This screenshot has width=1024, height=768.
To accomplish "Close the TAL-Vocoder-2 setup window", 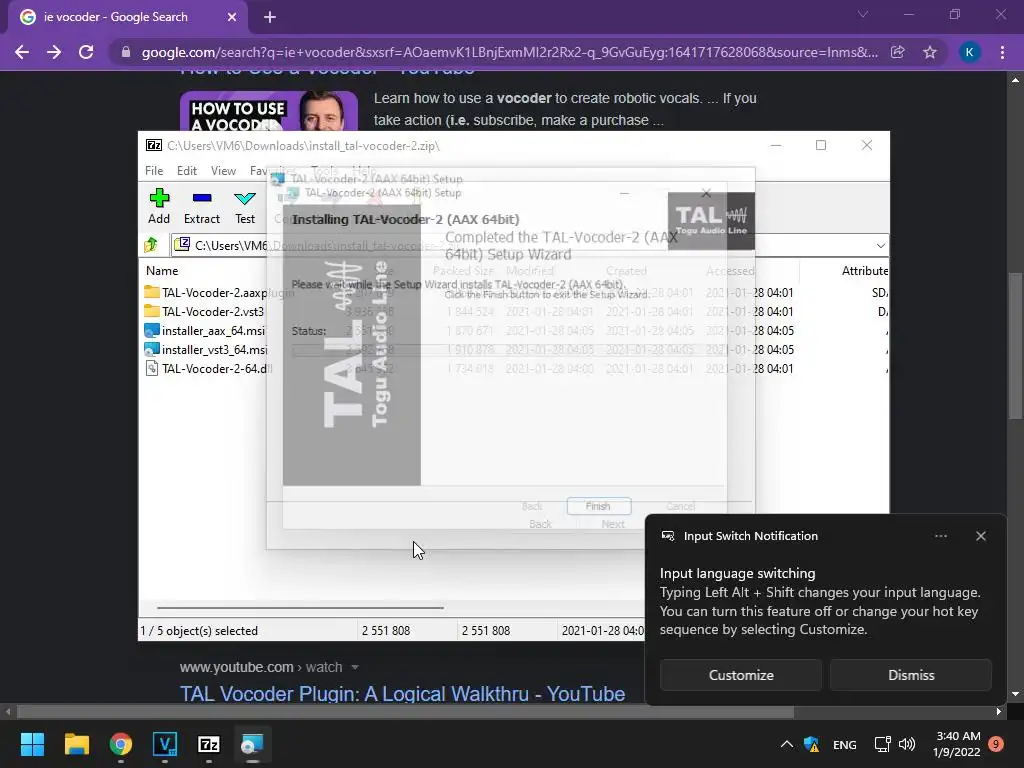I will click(706, 193).
